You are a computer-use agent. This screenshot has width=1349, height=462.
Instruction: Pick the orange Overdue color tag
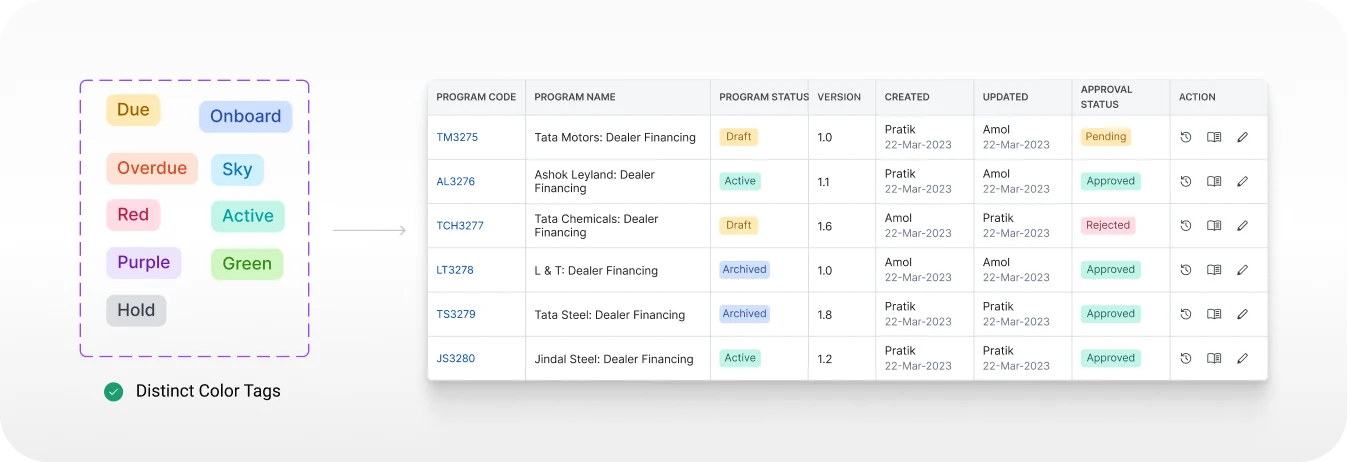tap(152, 168)
